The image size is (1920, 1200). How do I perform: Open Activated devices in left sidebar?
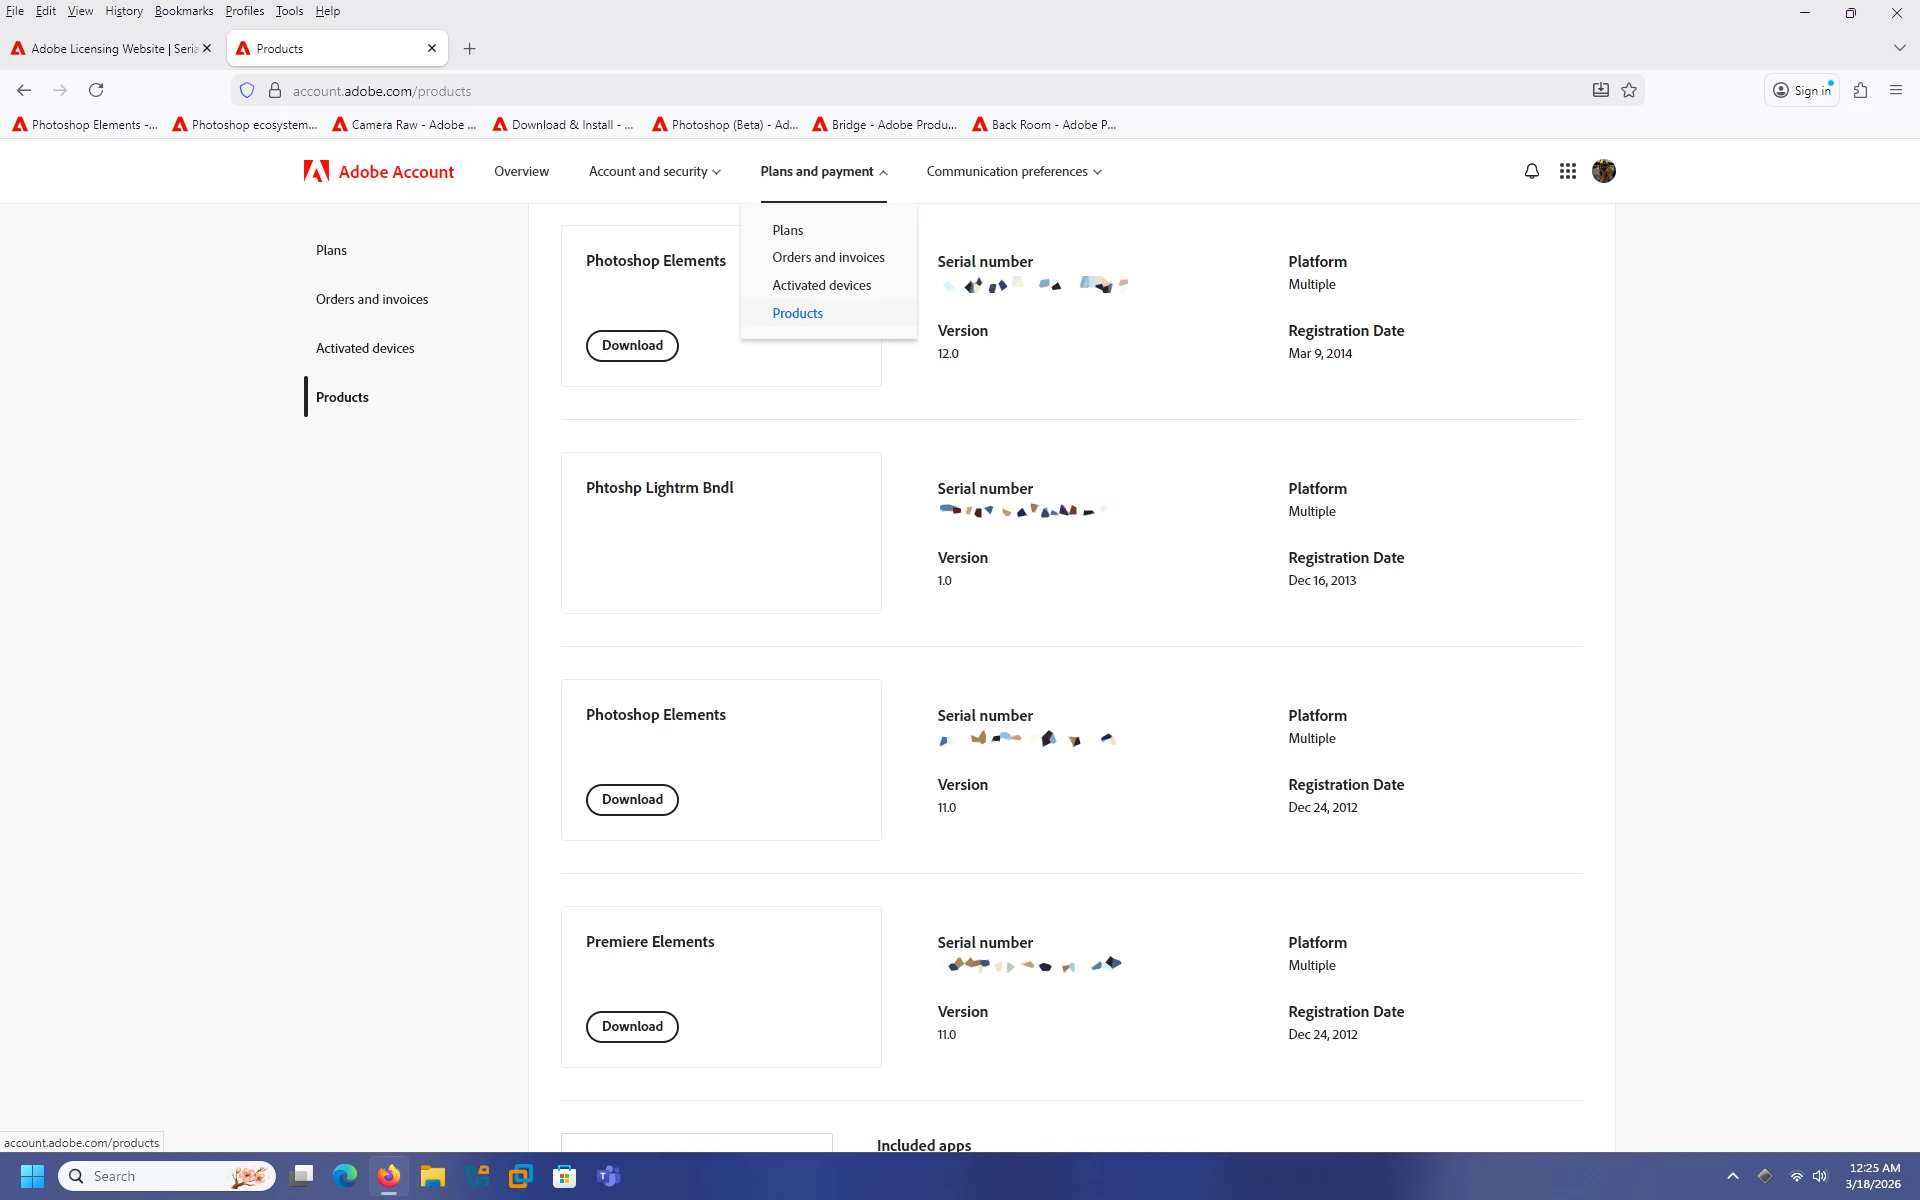tap(365, 348)
